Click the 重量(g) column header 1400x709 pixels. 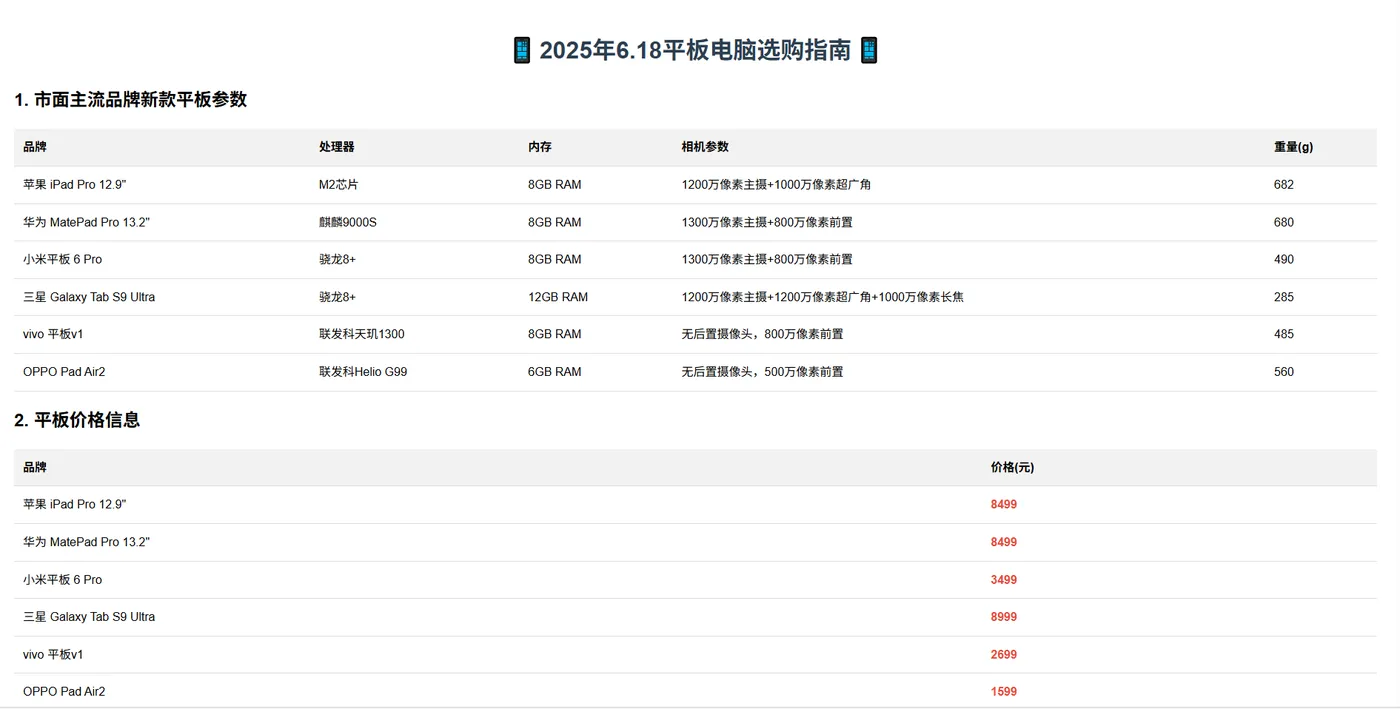[x=1293, y=147]
